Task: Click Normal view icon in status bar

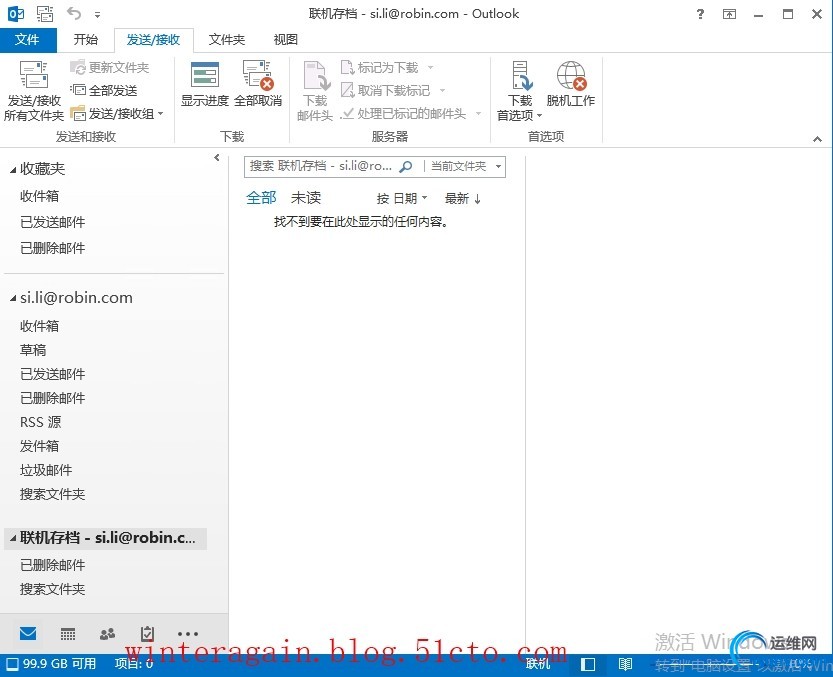Action: click(x=588, y=664)
